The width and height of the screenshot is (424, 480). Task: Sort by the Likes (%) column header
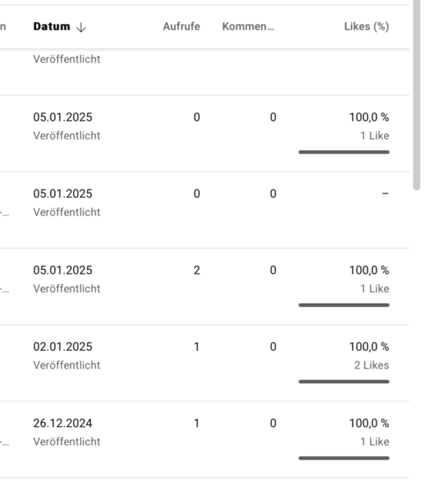[x=366, y=26]
